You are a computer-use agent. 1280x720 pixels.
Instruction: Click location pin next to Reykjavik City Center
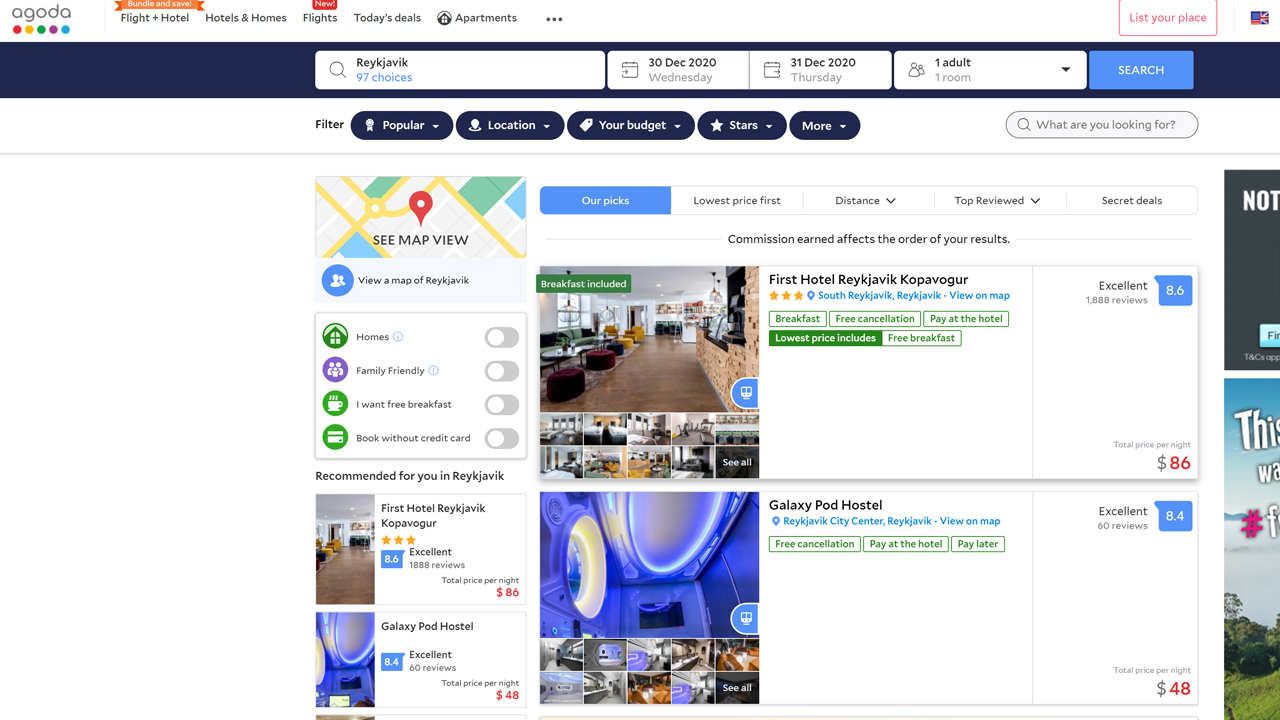776,521
